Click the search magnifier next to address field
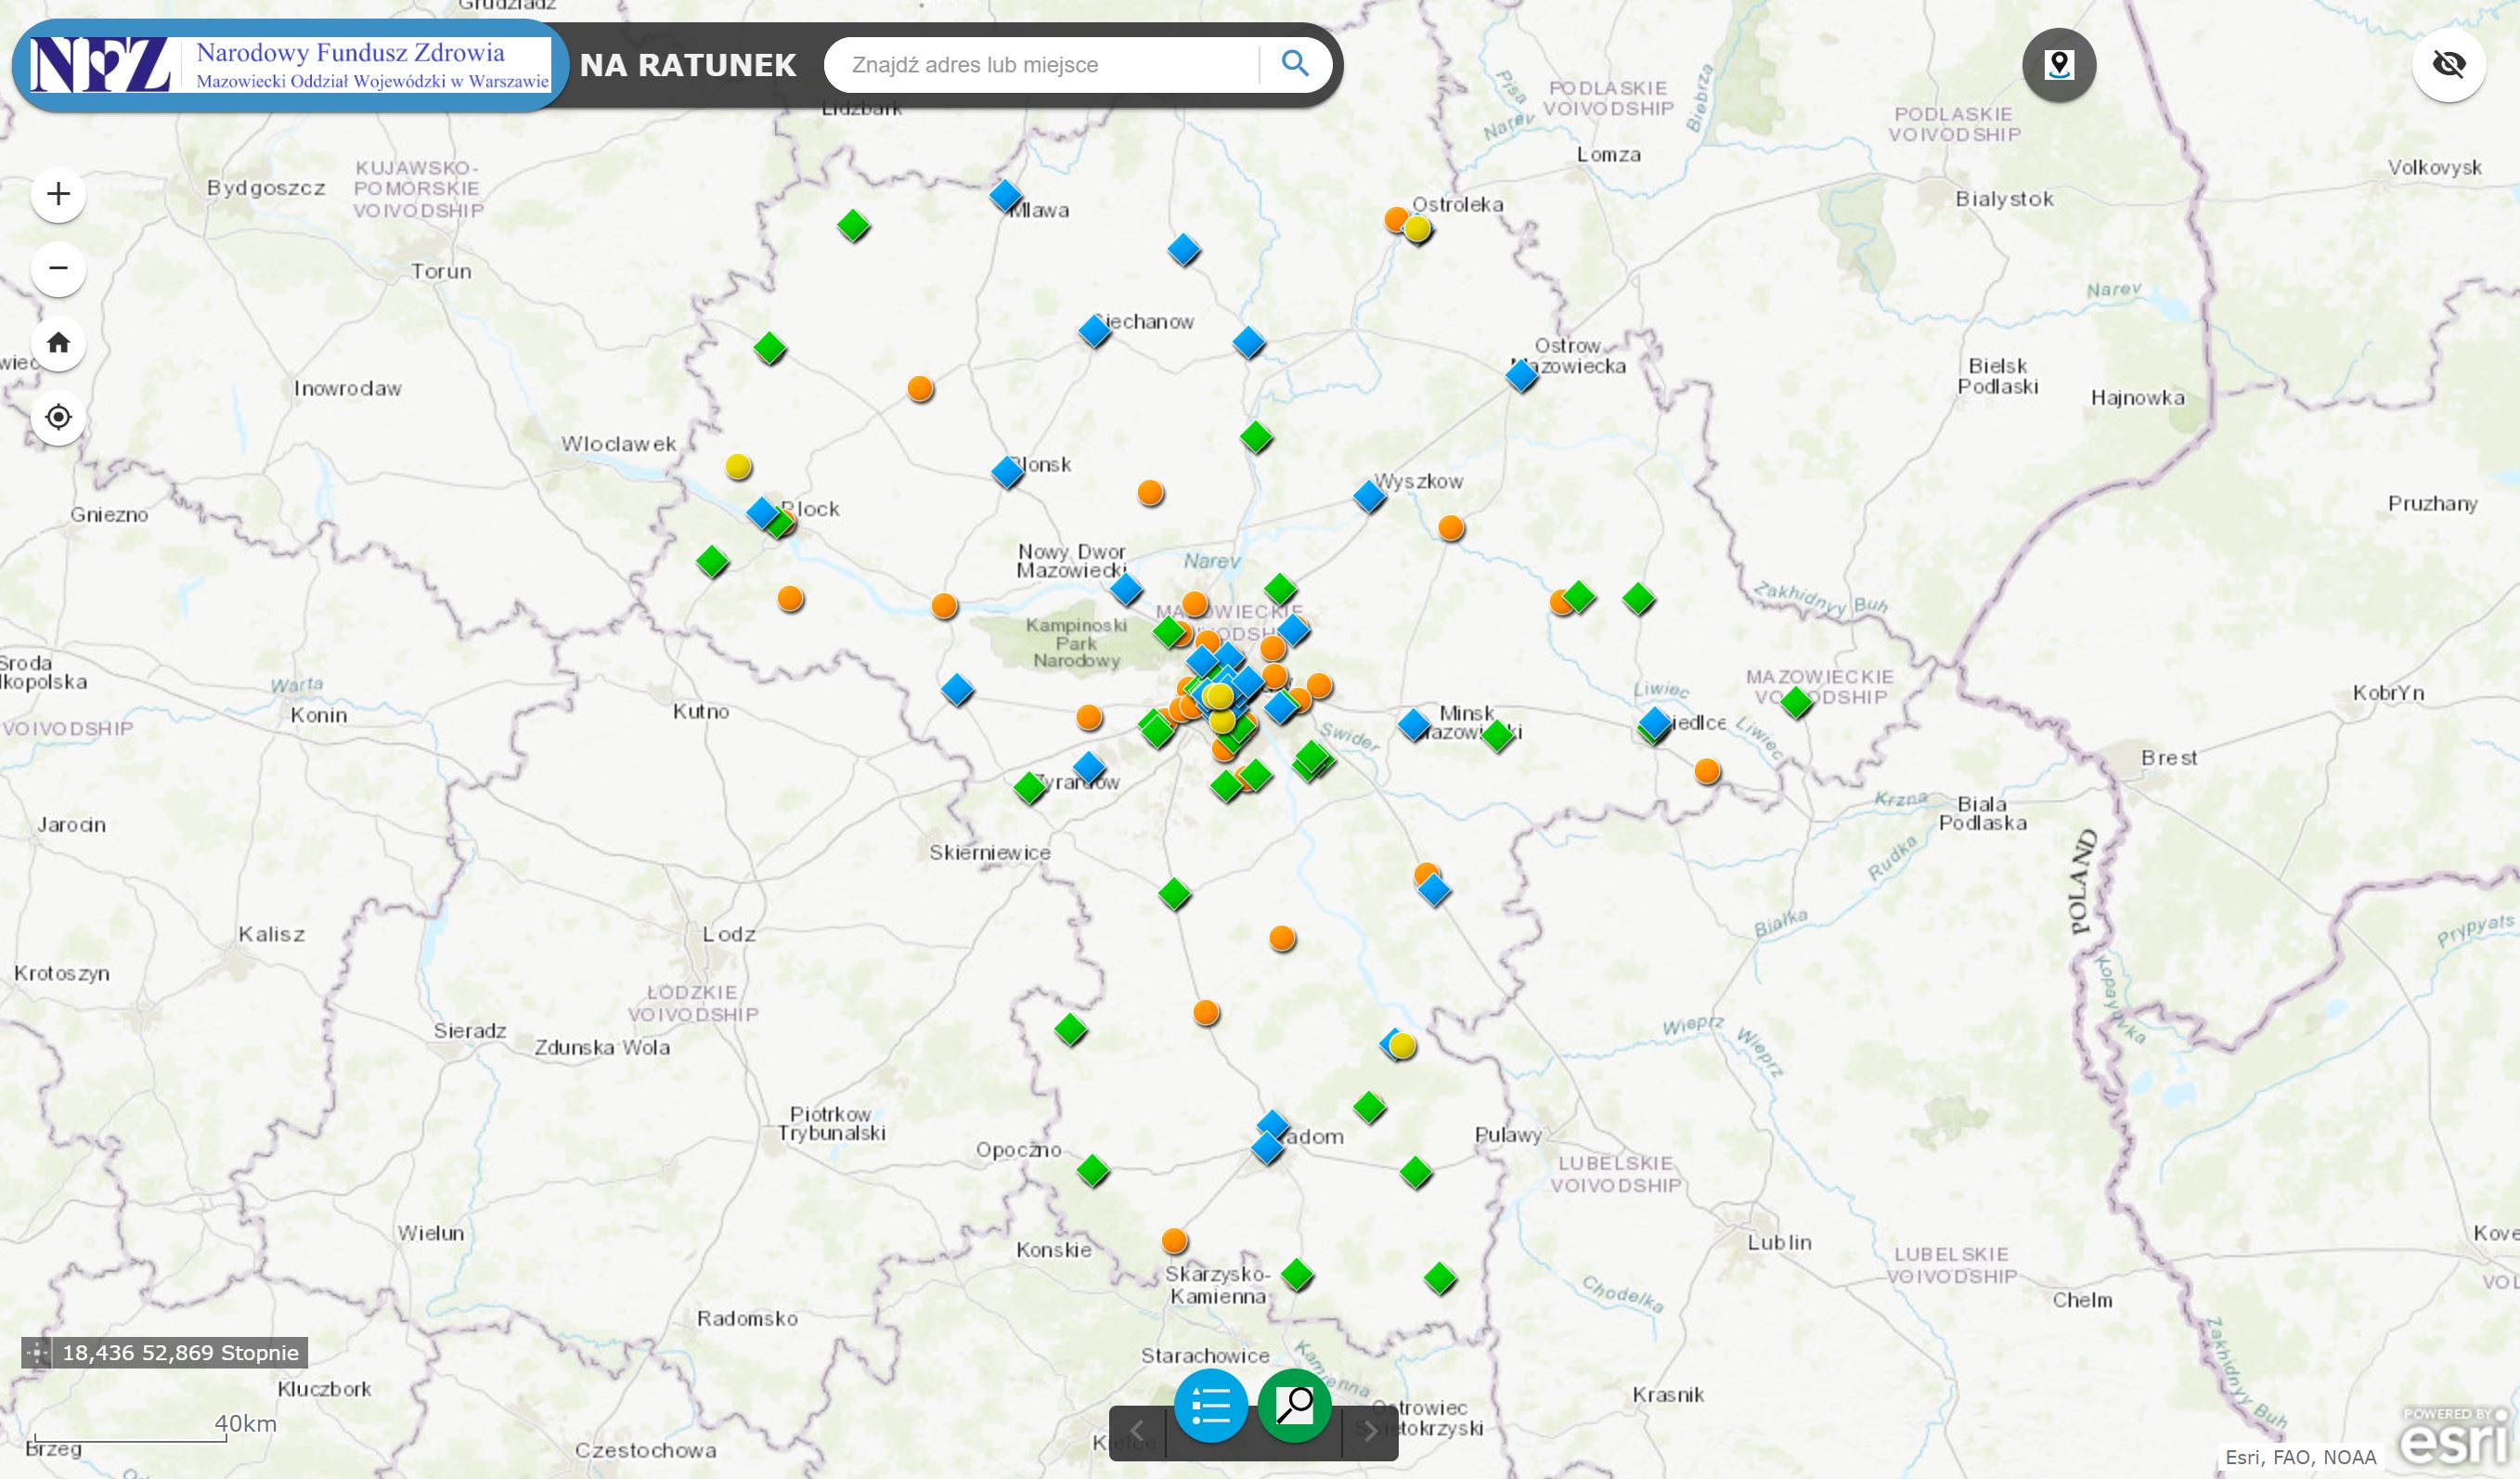The image size is (2520, 1479). (1295, 65)
